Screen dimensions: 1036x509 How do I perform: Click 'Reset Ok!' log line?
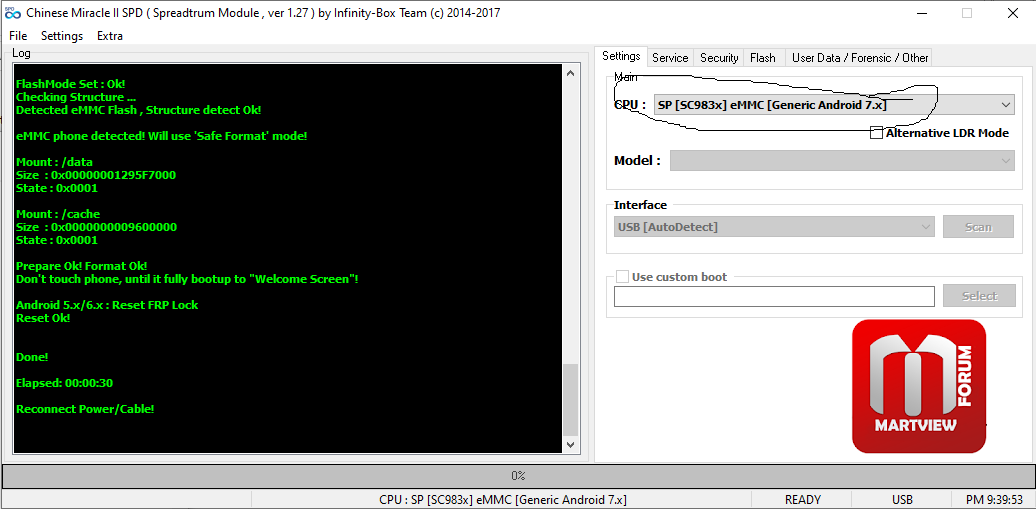43,318
